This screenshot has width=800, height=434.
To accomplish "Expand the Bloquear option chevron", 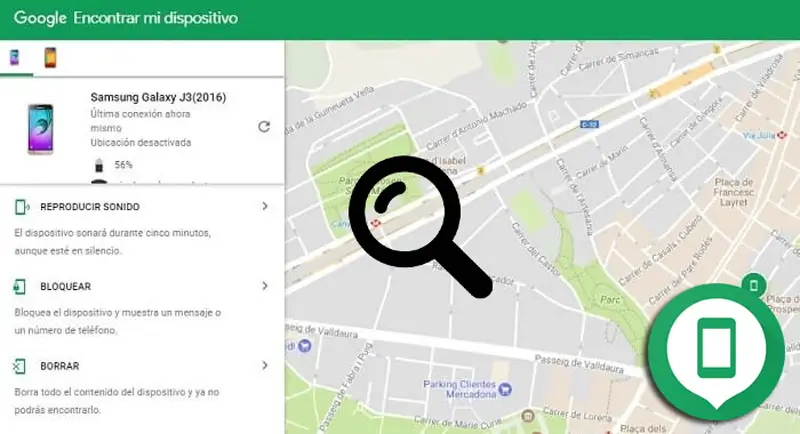I will click(265, 286).
